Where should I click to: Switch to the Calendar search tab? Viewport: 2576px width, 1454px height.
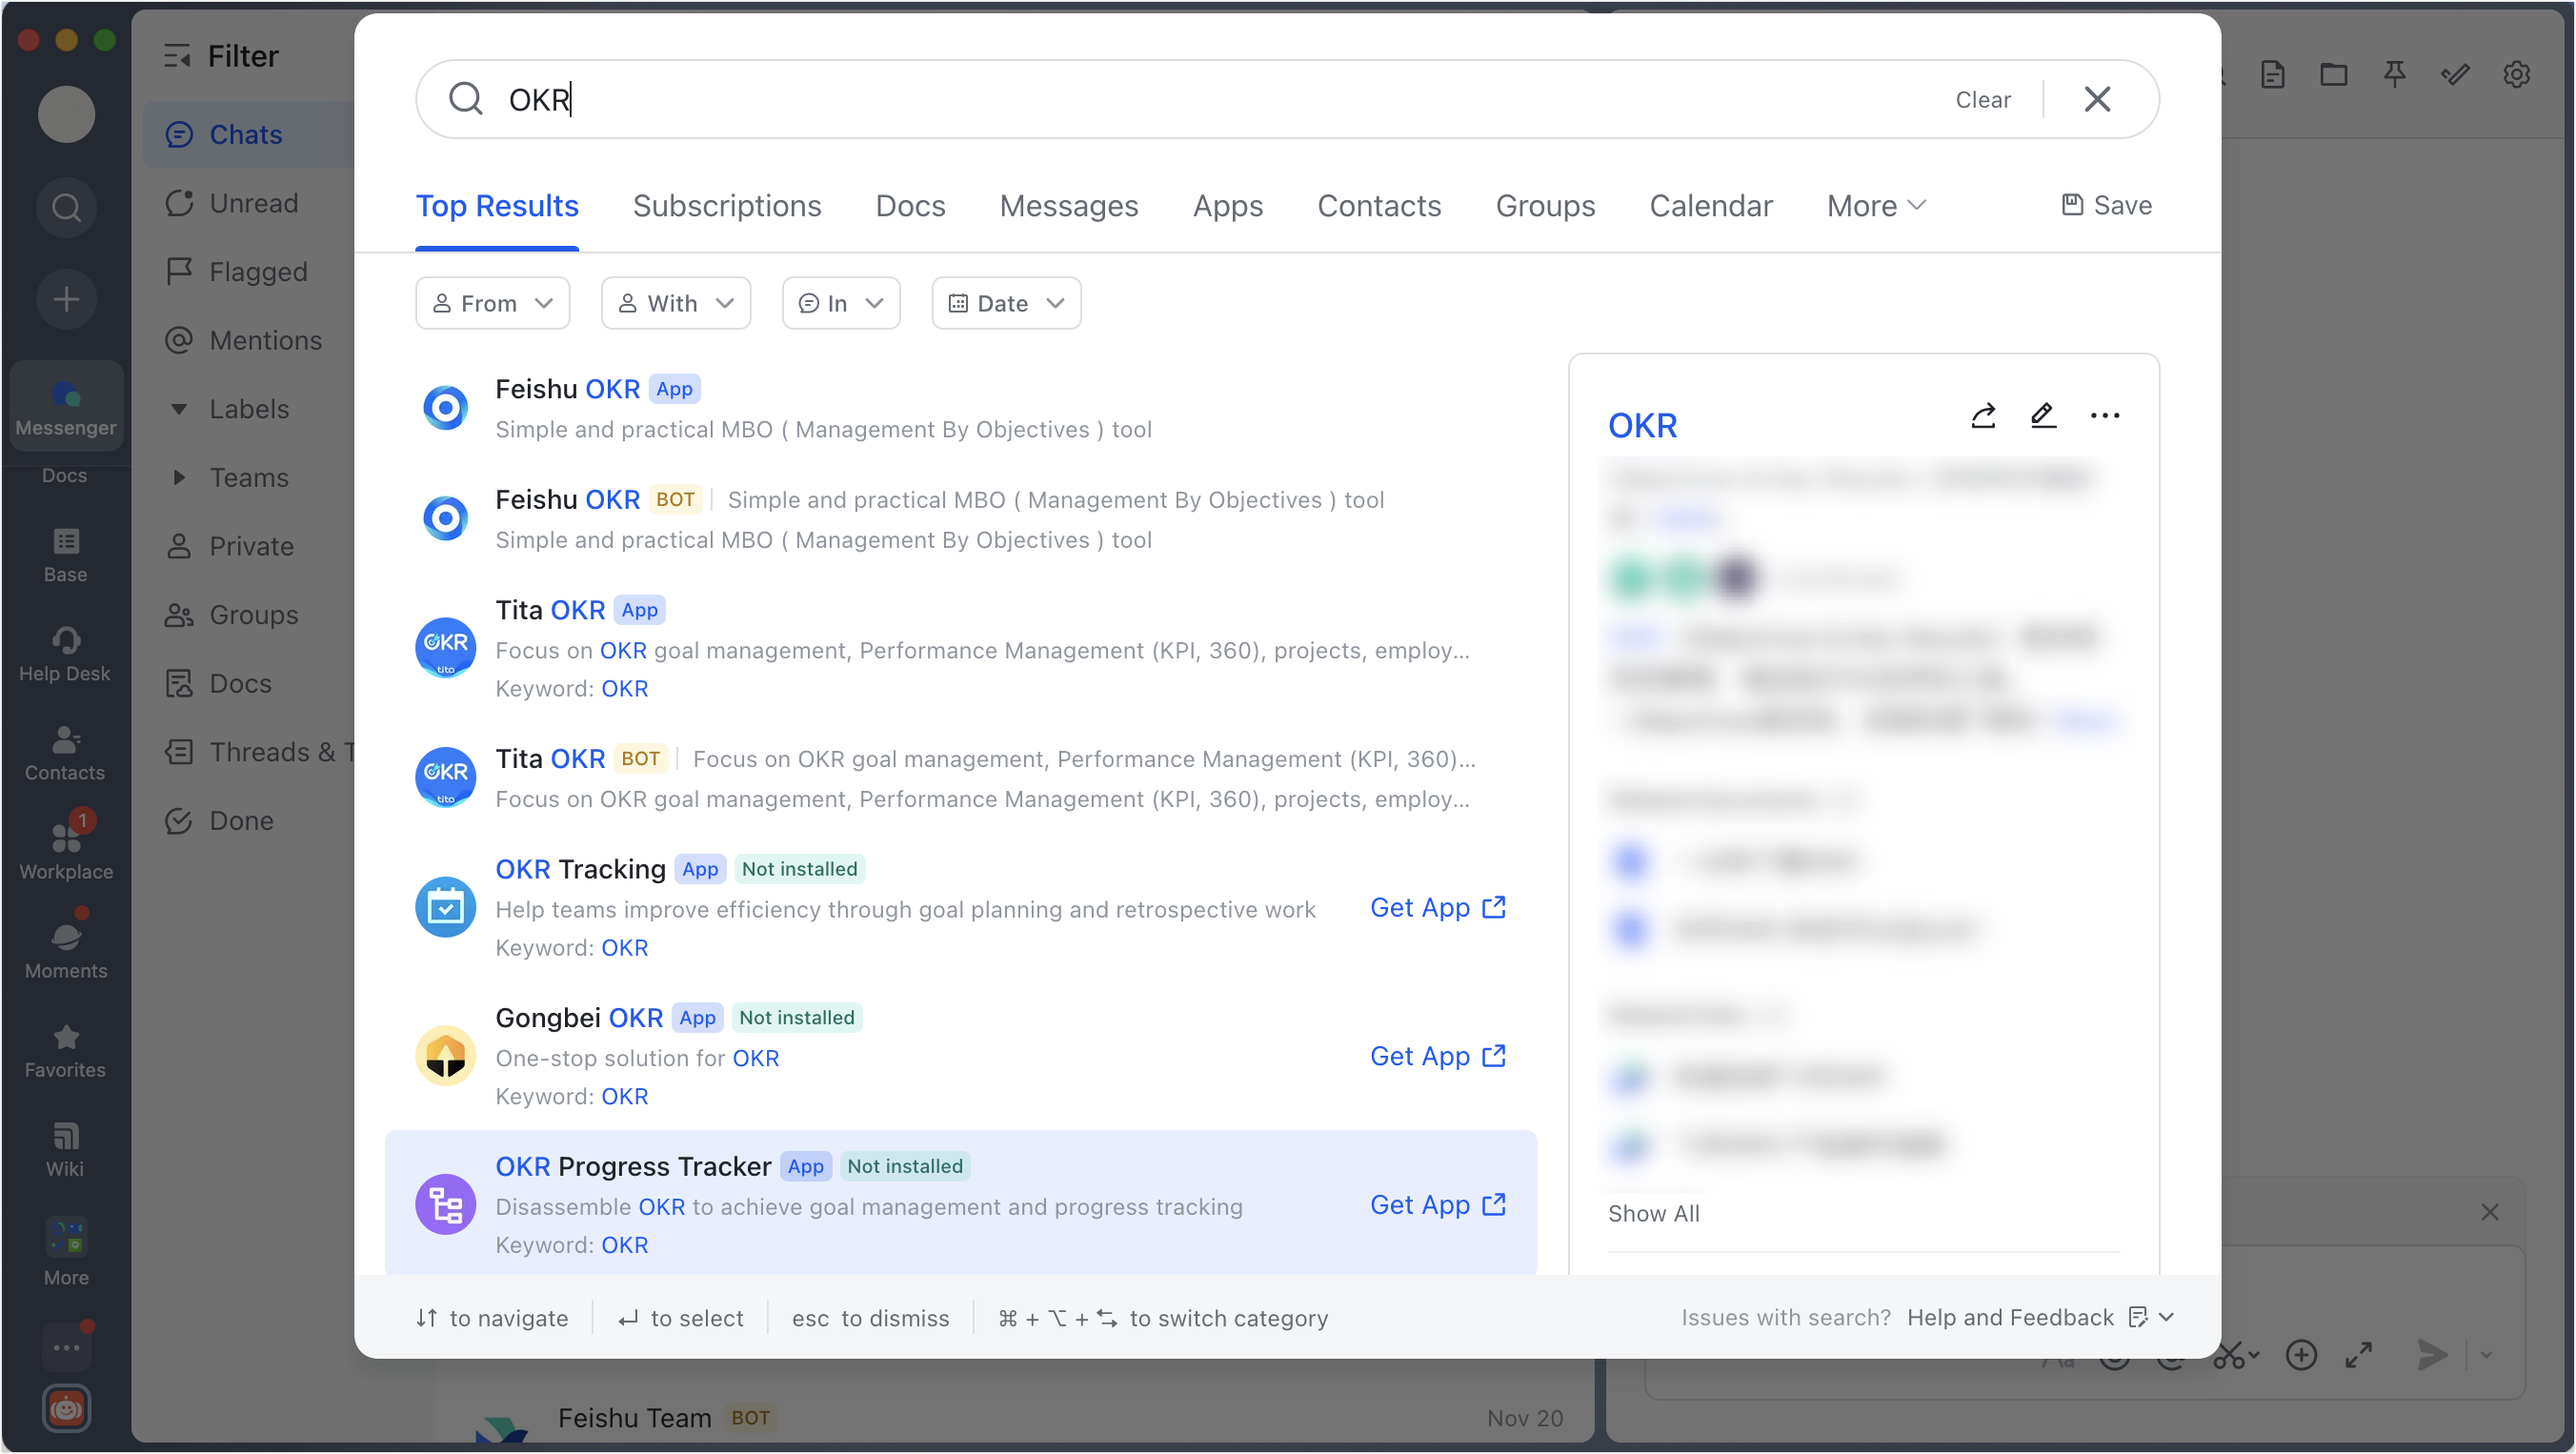point(1711,205)
